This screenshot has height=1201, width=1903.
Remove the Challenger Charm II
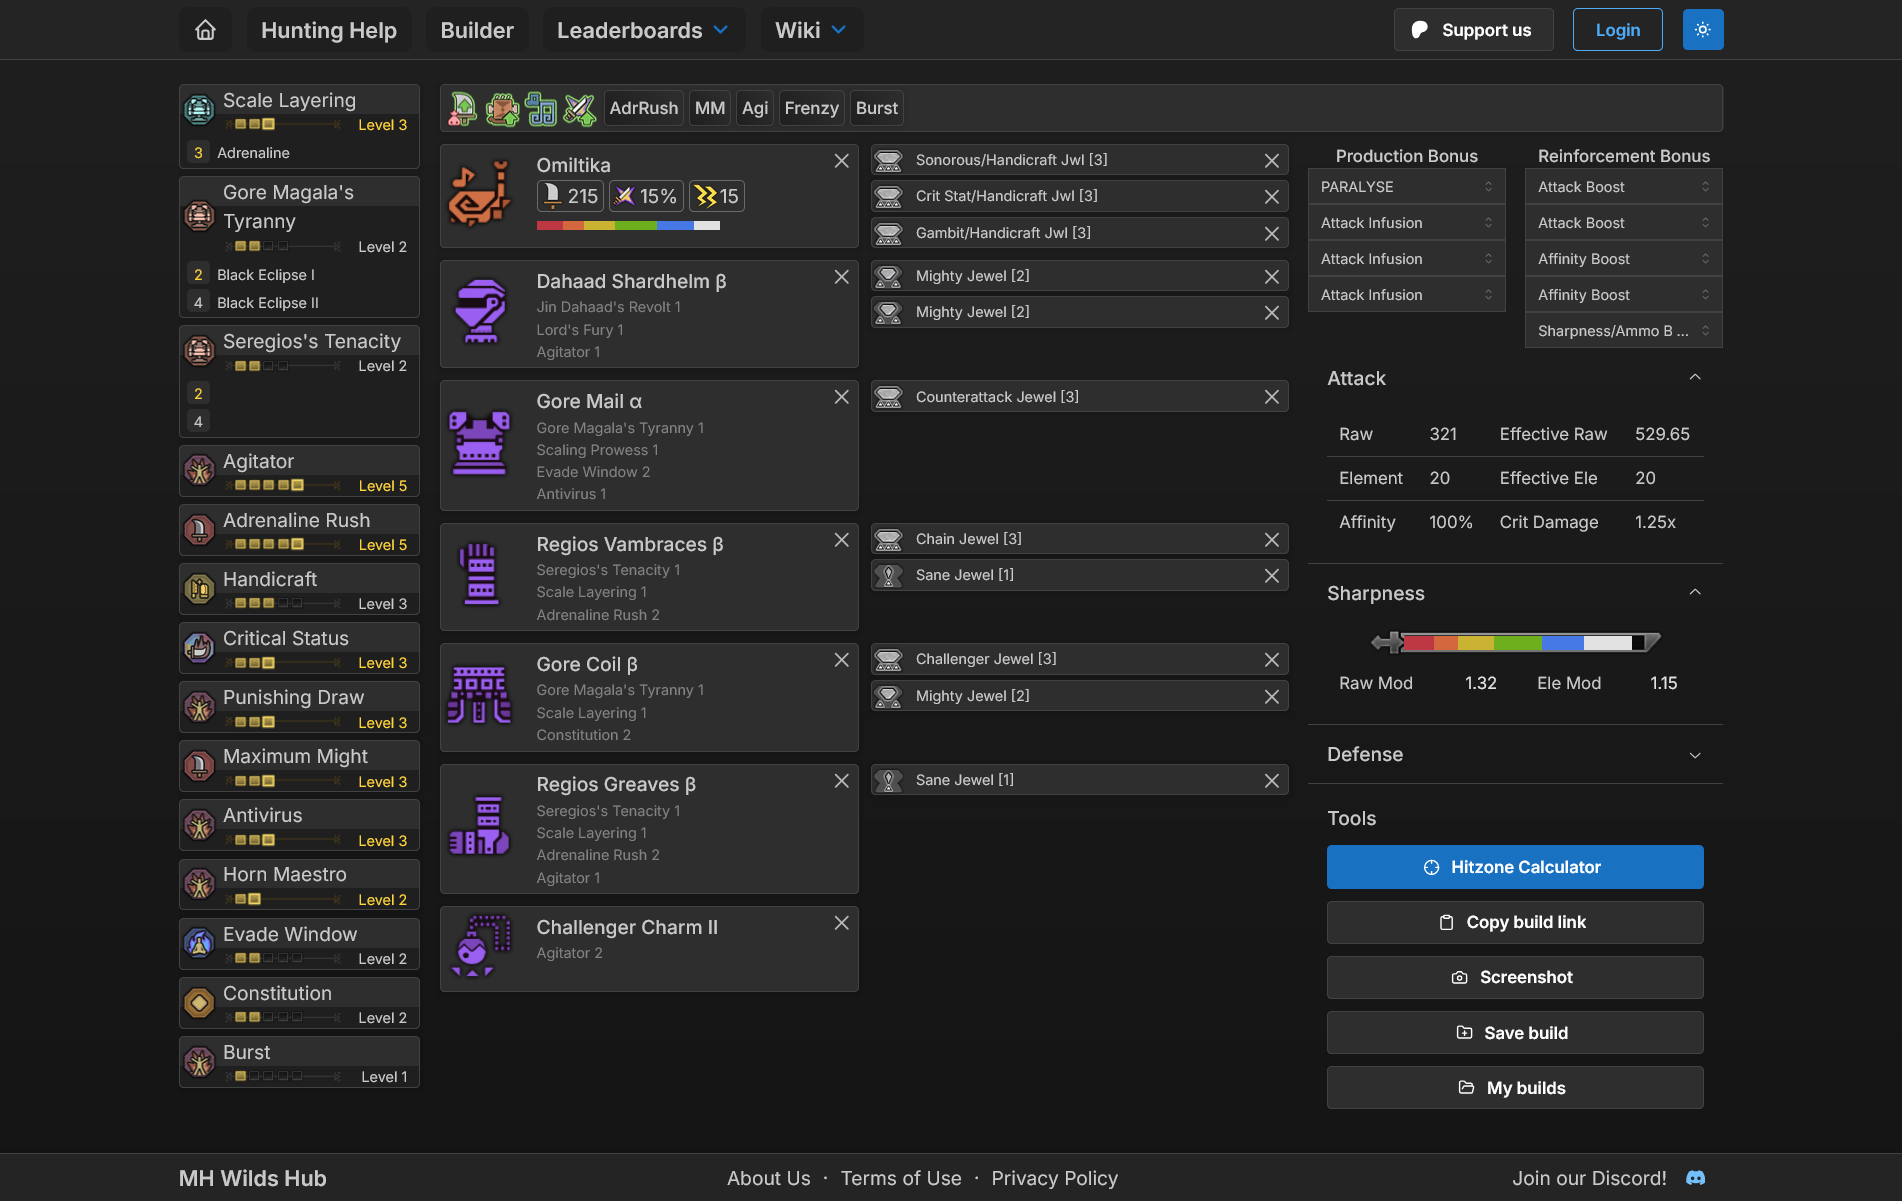tap(841, 923)
